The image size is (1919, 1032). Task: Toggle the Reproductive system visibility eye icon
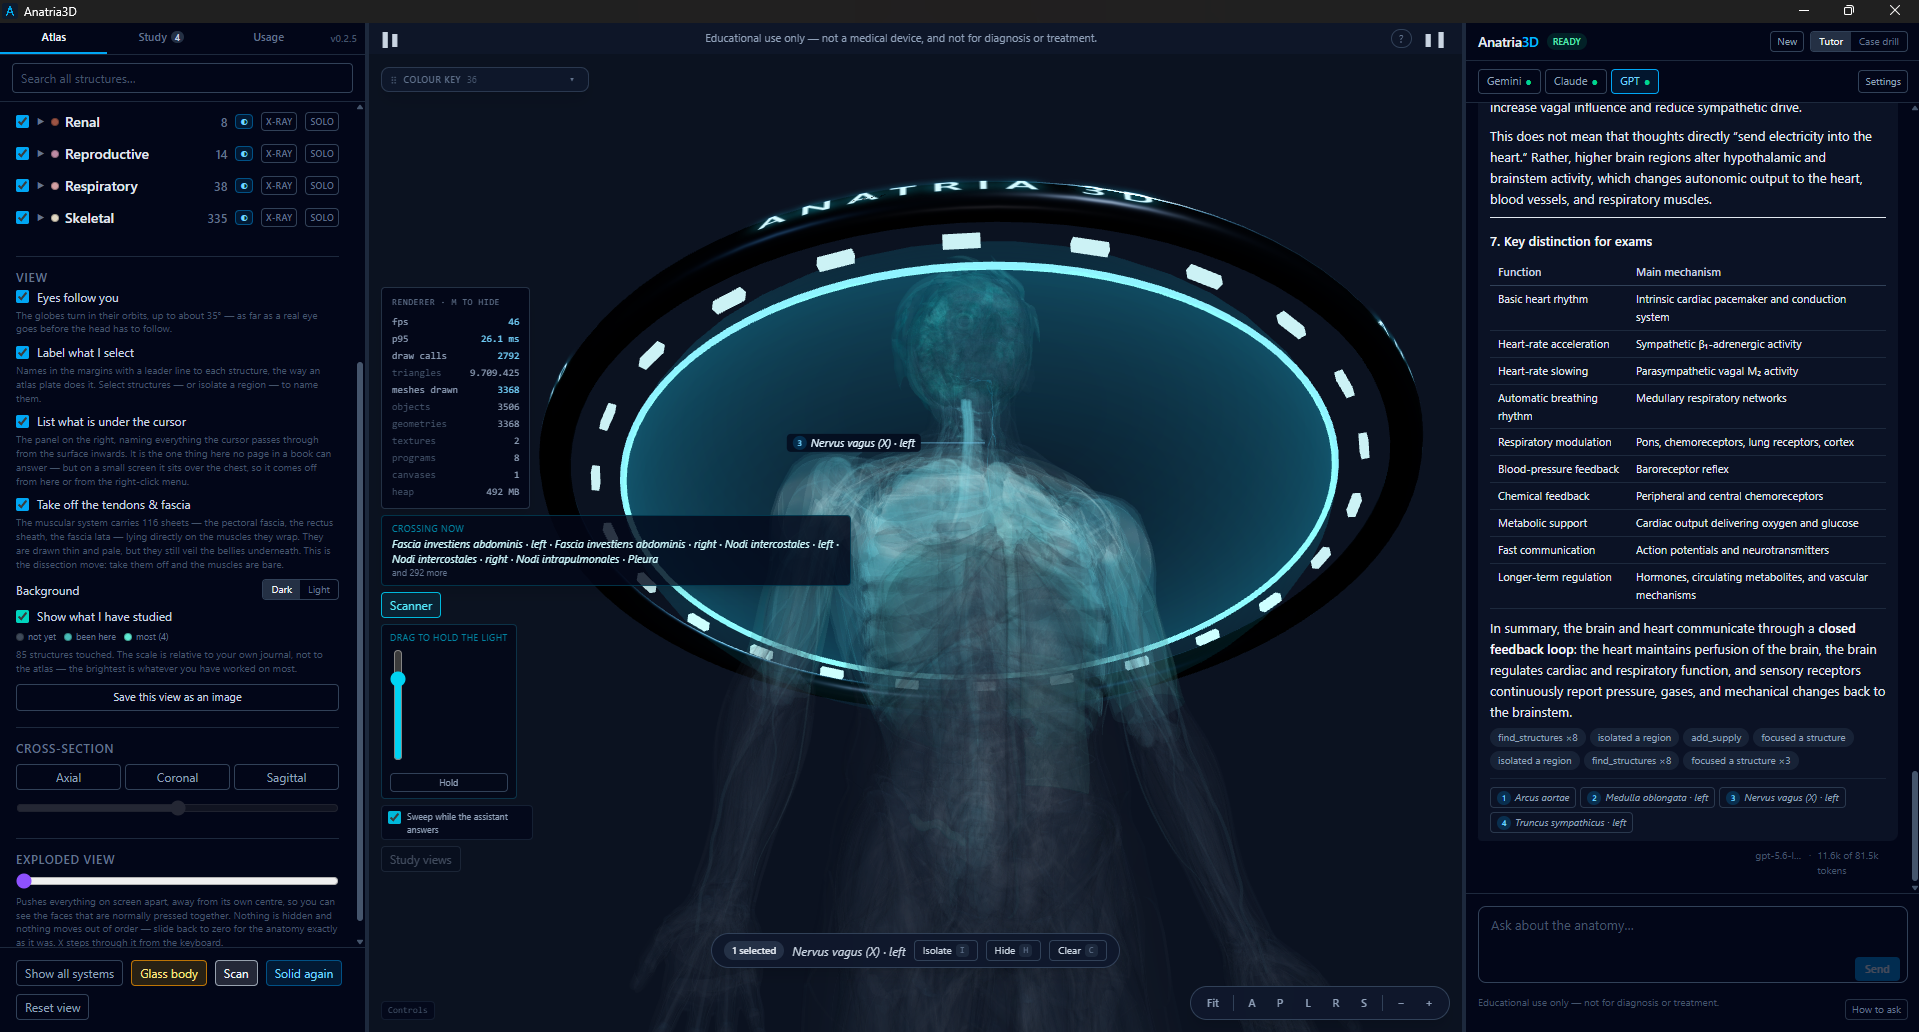coord(244,154)
